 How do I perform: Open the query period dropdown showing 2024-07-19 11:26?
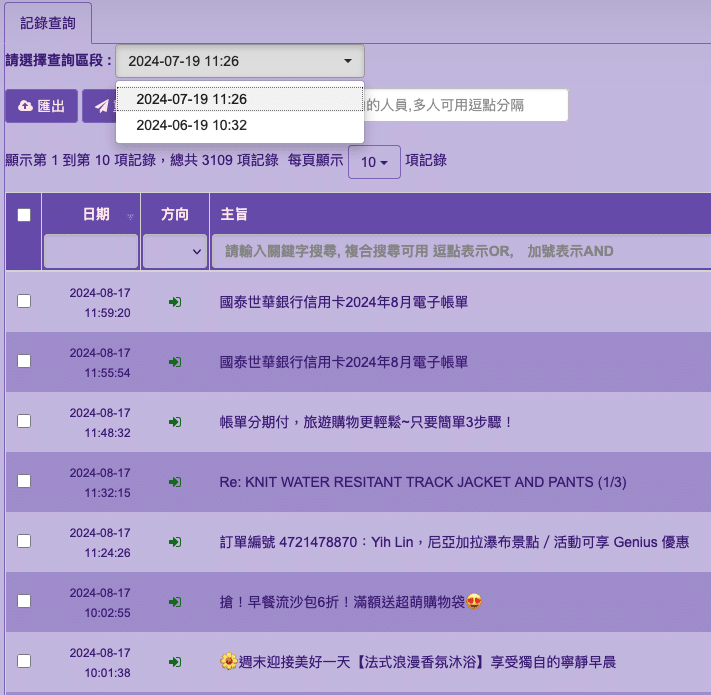pos(240,61)
